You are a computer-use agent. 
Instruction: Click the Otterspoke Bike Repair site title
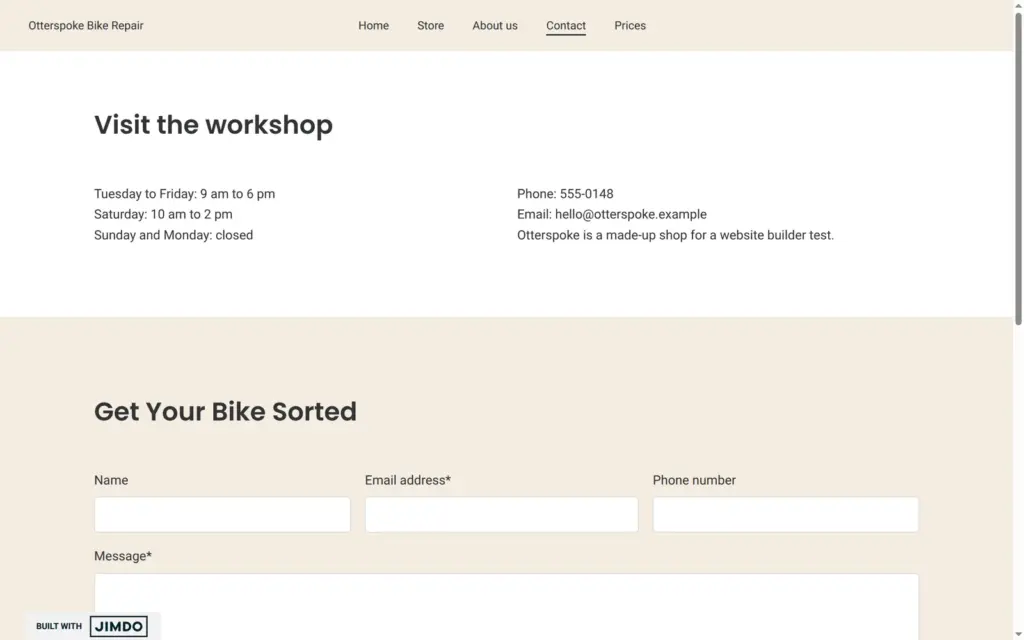point(86,25)
